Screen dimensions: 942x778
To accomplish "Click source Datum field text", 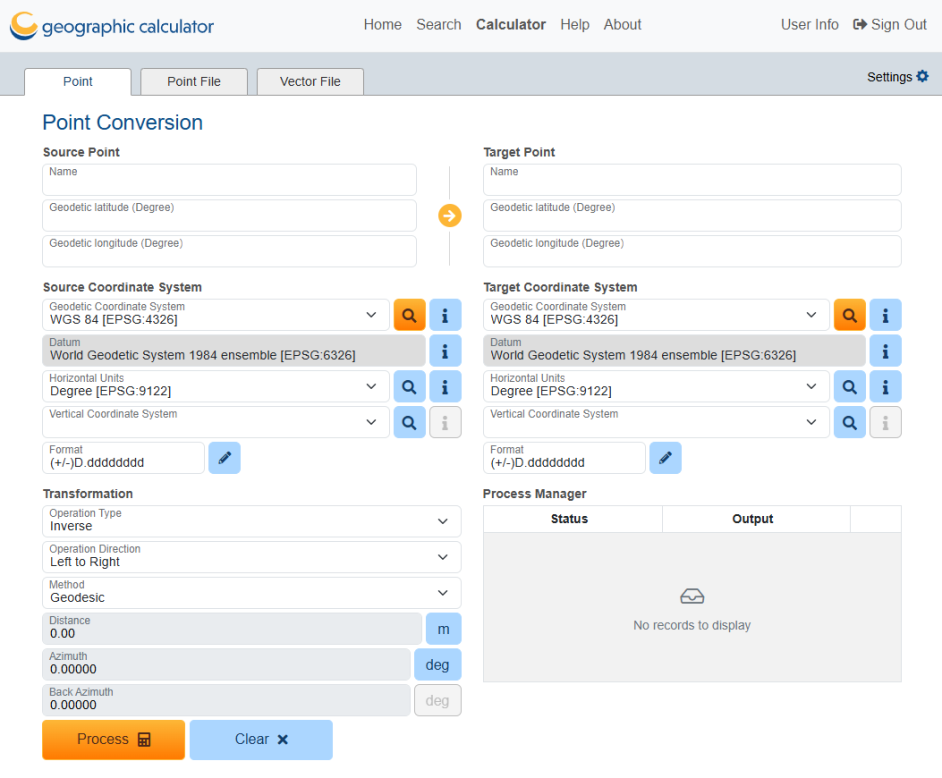I will coord(234,351).
